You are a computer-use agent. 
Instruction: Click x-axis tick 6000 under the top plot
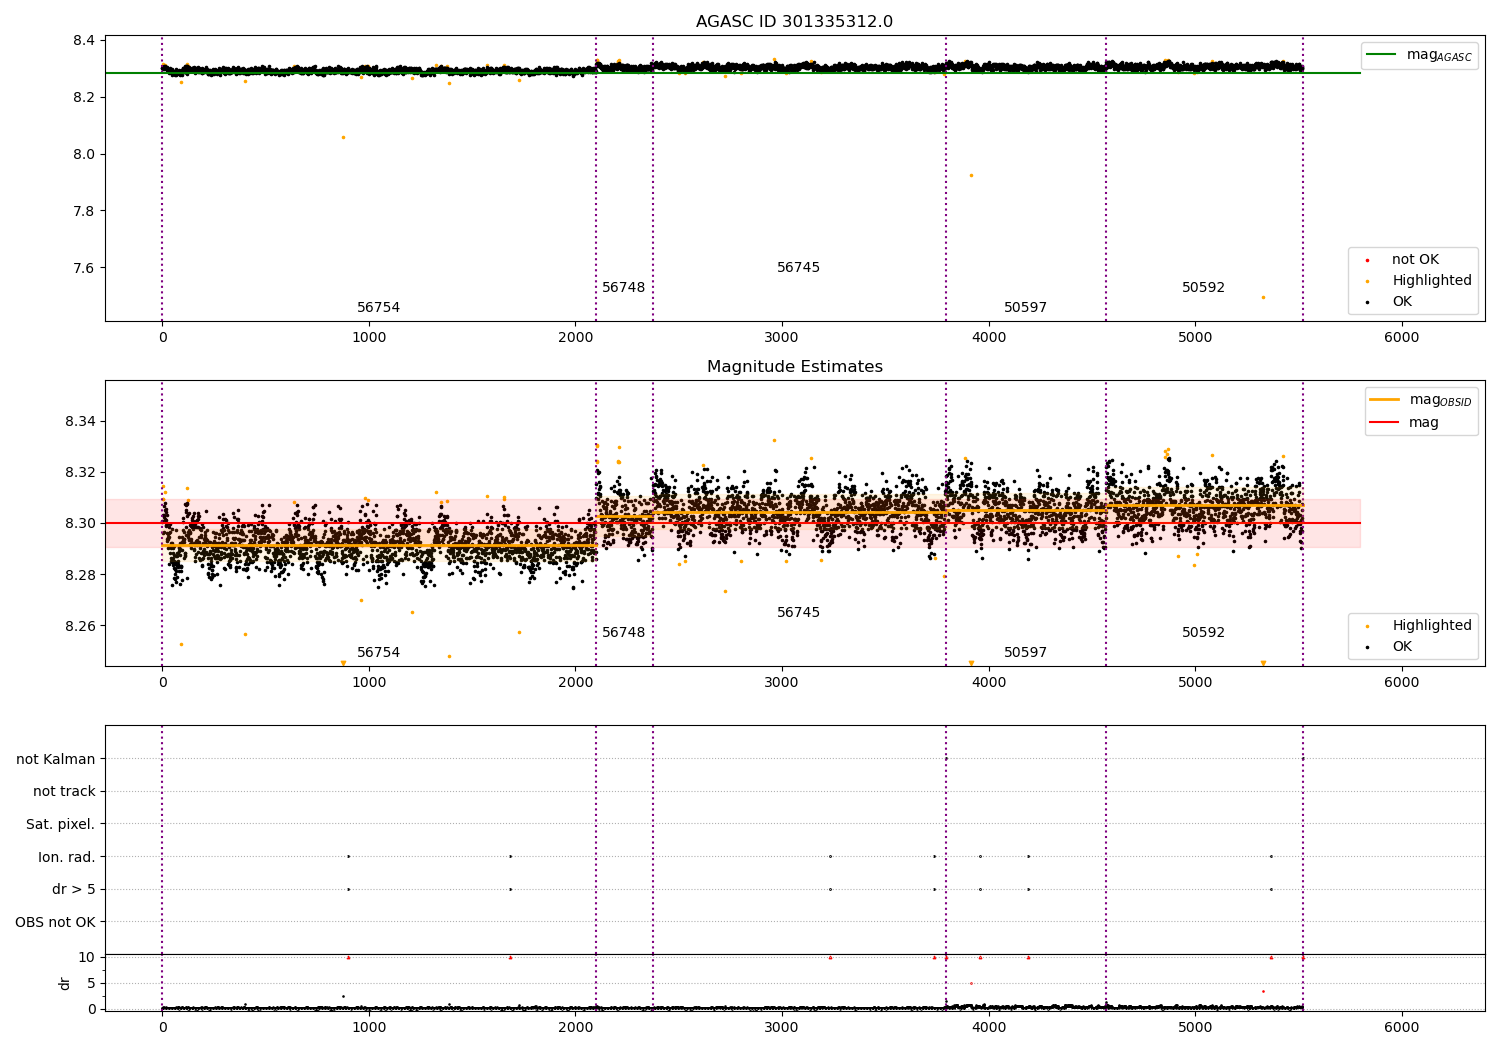click(x=1401, y=338)
